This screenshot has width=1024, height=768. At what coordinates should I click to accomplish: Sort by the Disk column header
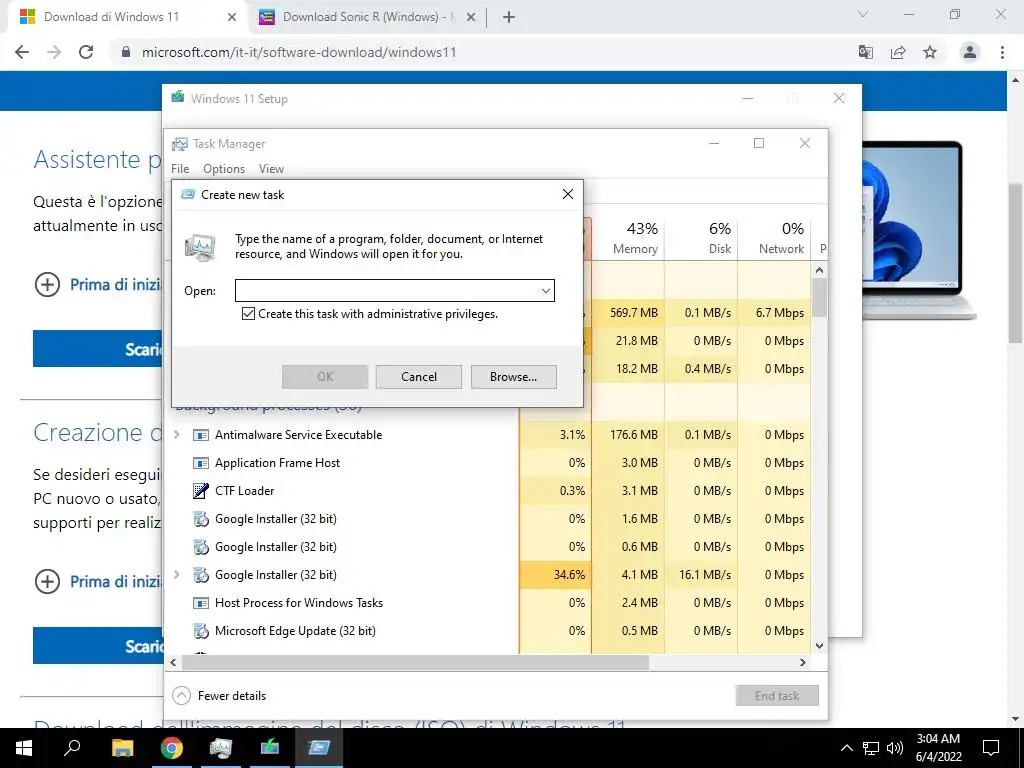pos(701,238)
